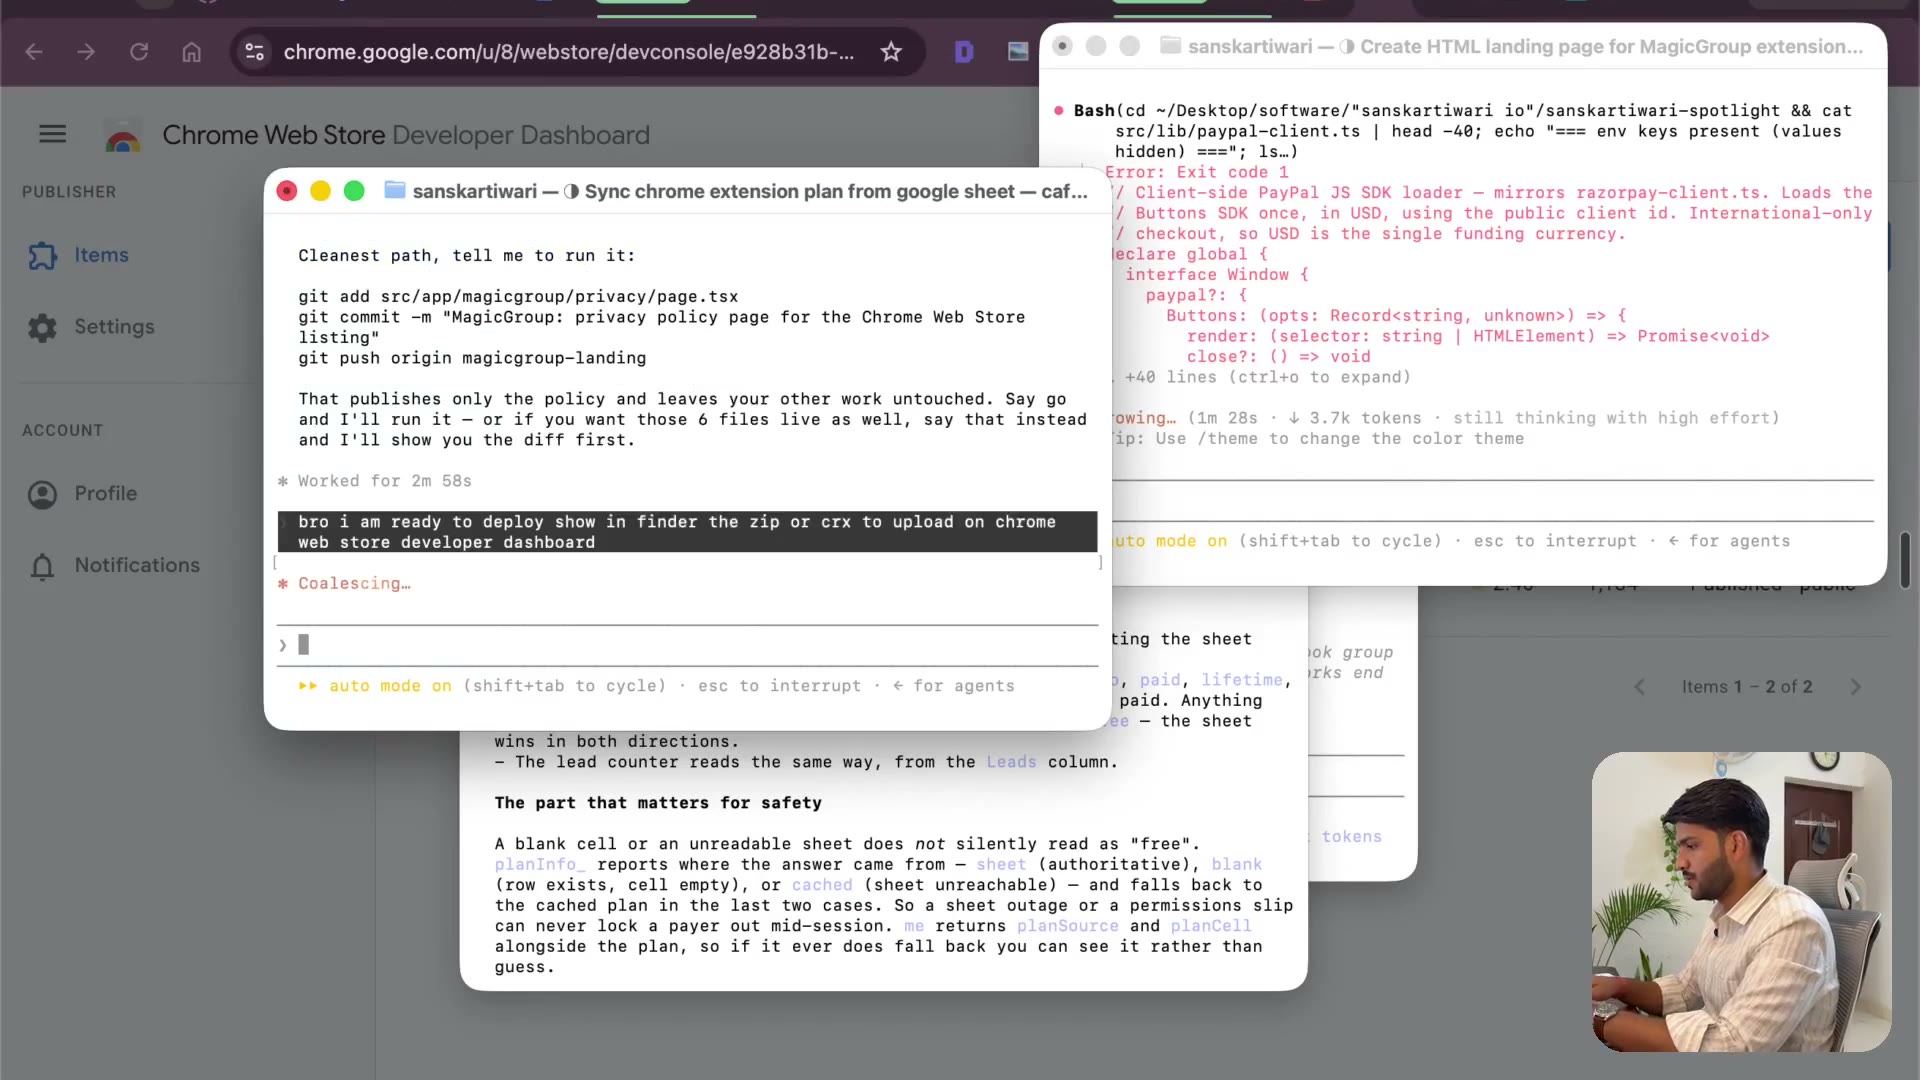Click the 'PUBLISHER' sidebar heading
Viewport: 1920px width, 1080px height.
pyautogui.click(x=69, y=192)
